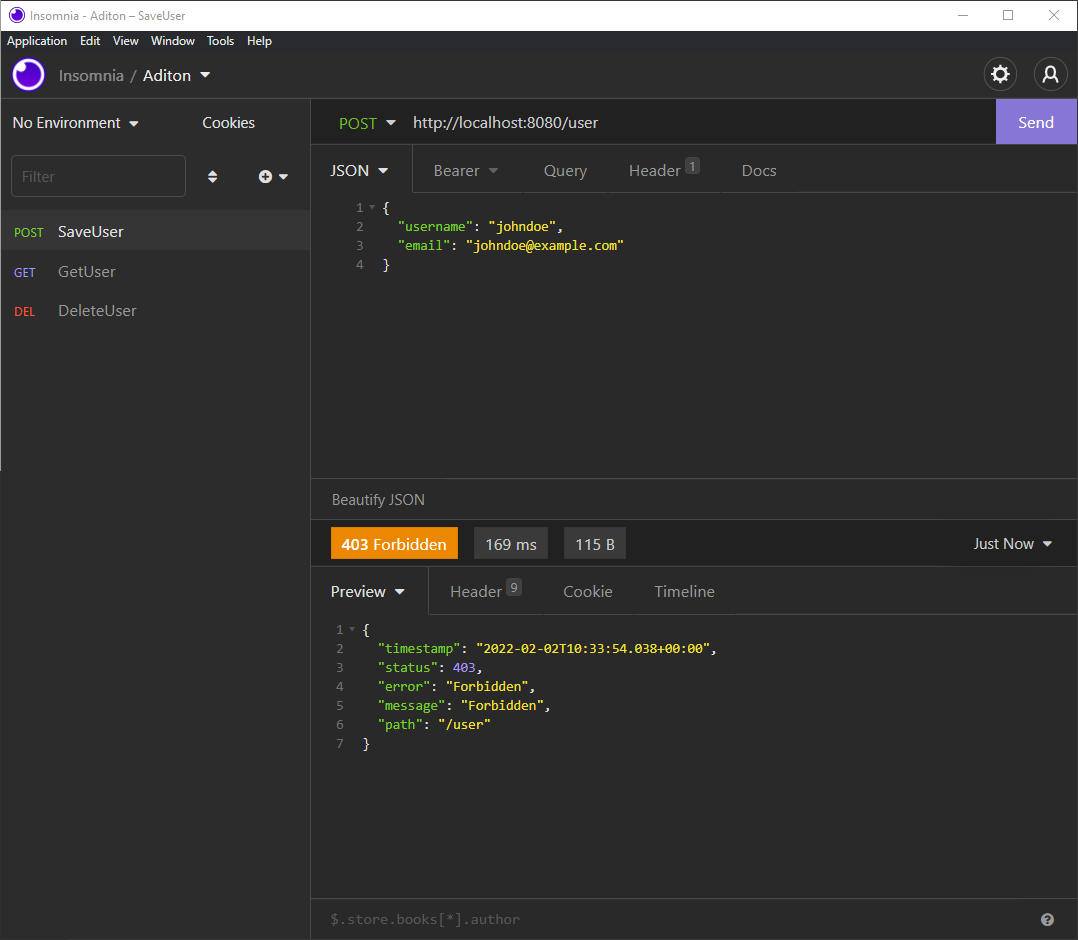Switch to the request Header tab

[664, 169]
